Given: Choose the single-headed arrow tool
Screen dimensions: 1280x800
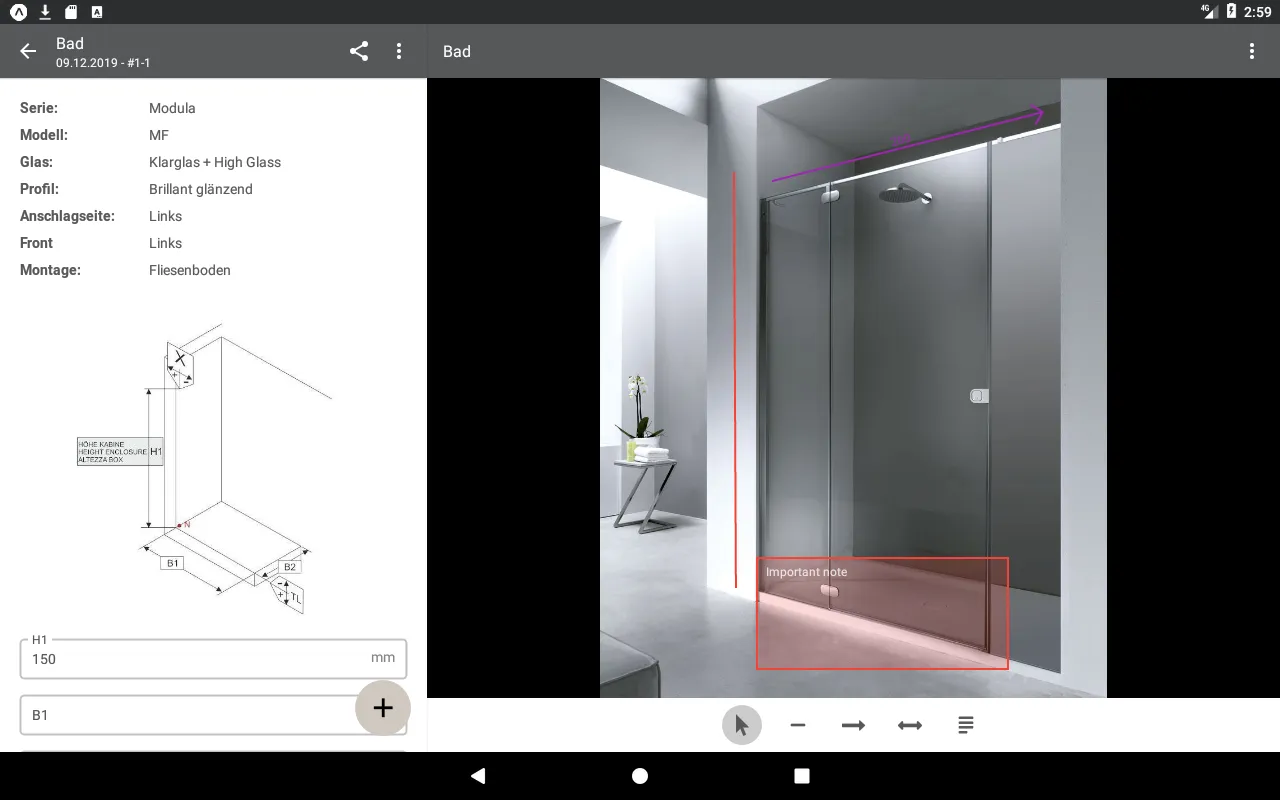Looking at the screenshot, I should pos(854,725).
